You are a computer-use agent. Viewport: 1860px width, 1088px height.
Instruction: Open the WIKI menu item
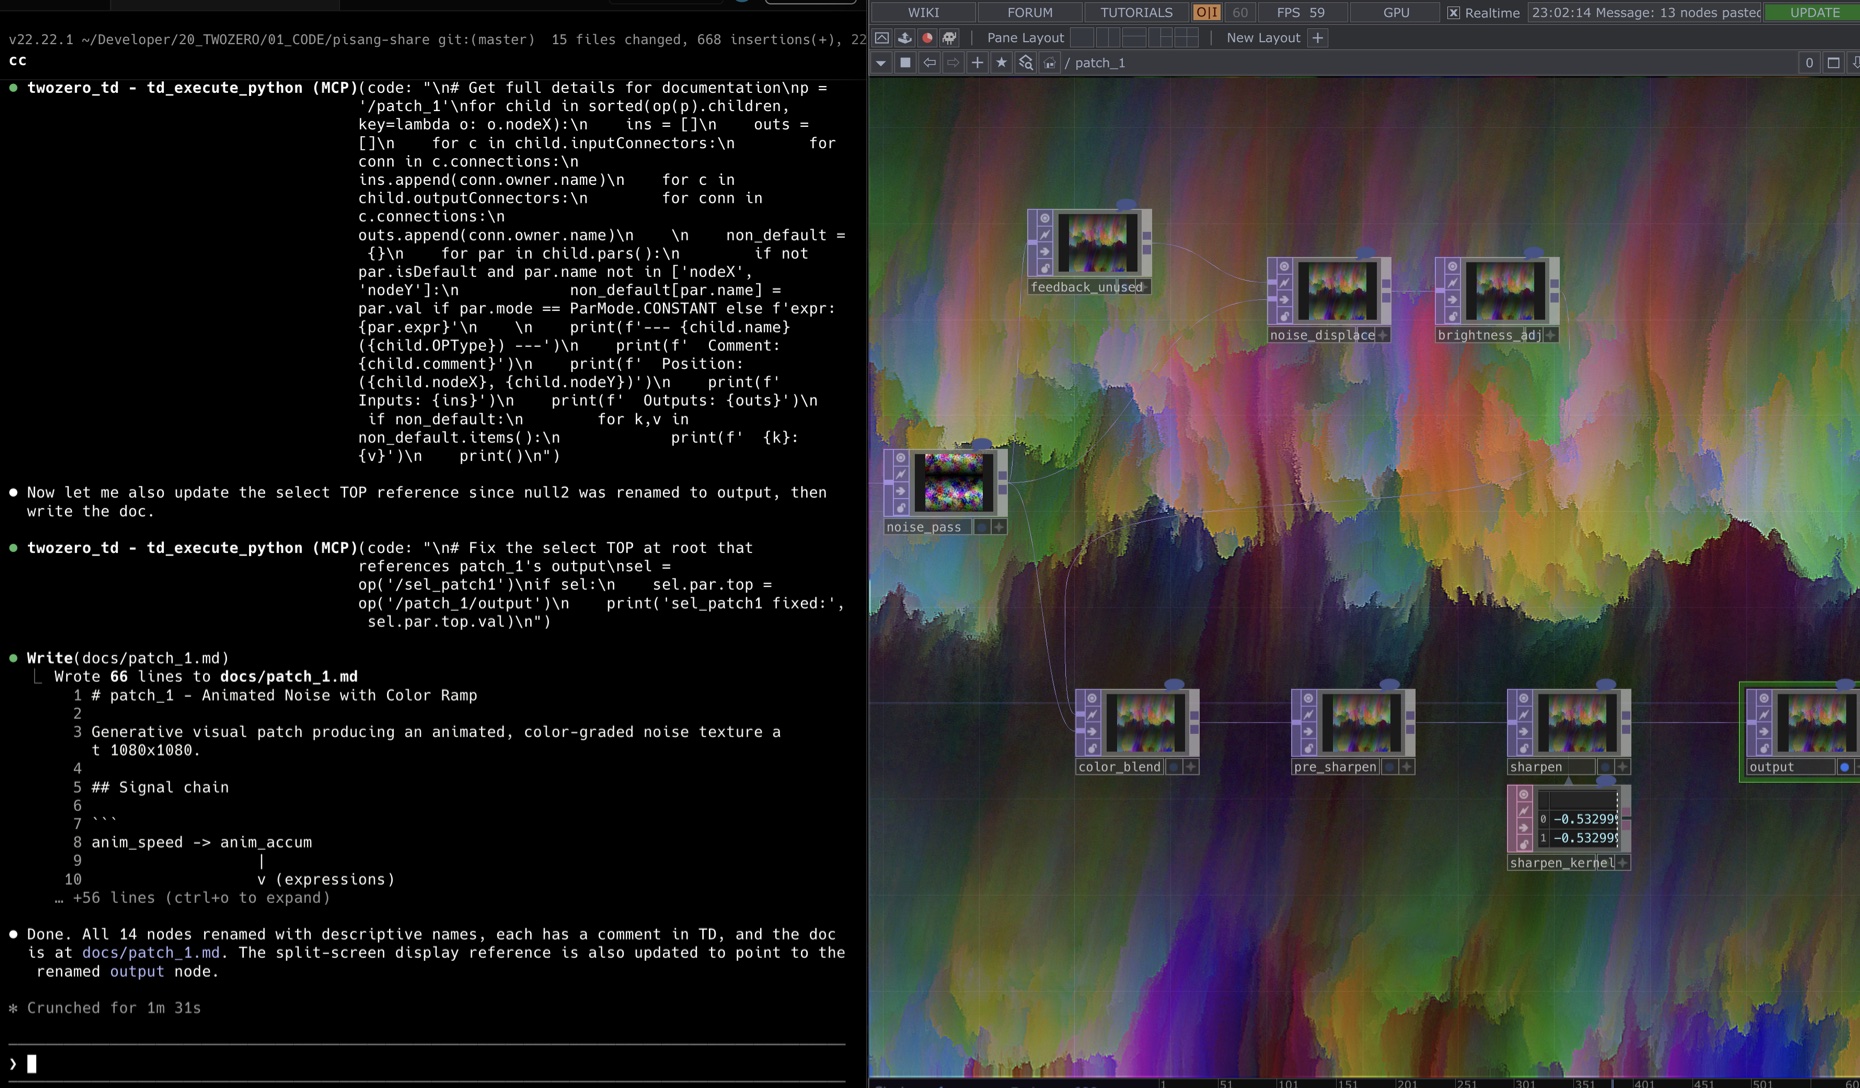tap(922, 13)
